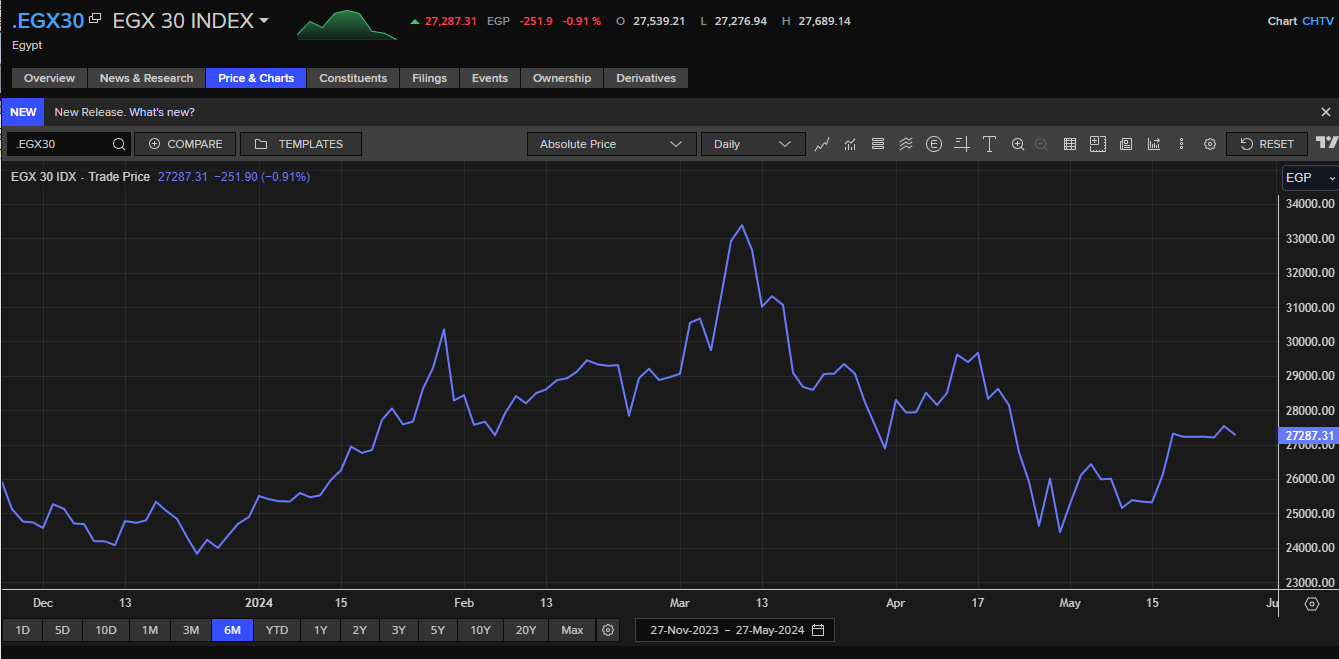1339x659 pixels.
Task: Open the News & Research tab
Action: pos(146,78)
